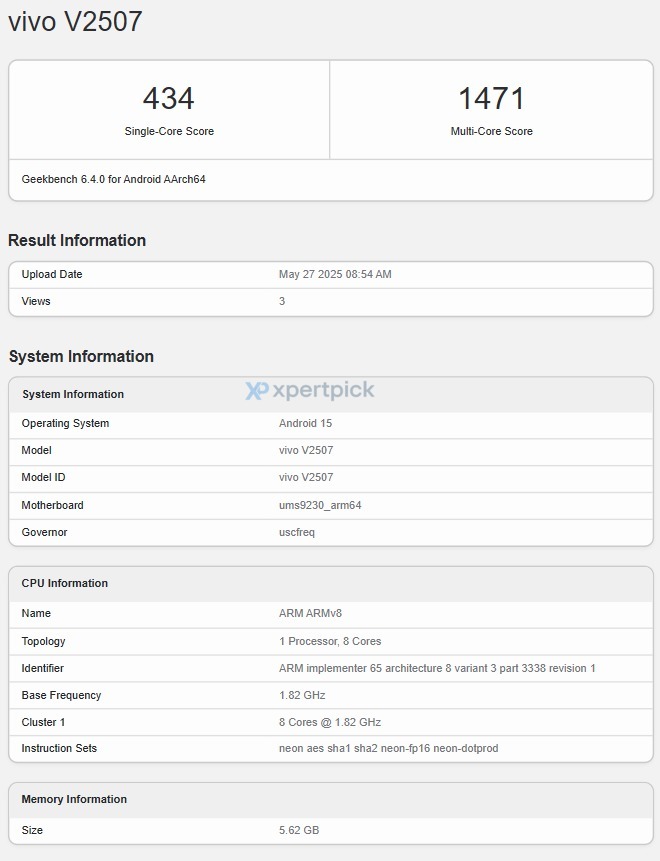Select the uscfreq governor value
Image resolution: width=660 pixels, height=861 pixels.
(297, 533)
